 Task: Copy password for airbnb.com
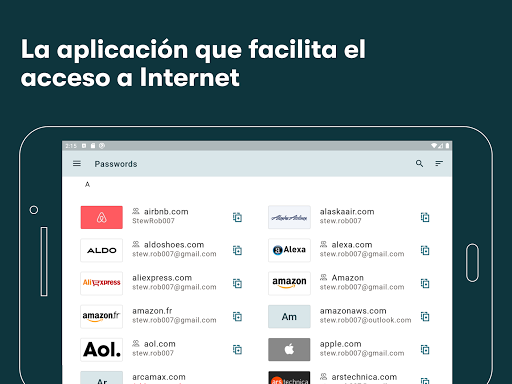[x=237, y=217]
